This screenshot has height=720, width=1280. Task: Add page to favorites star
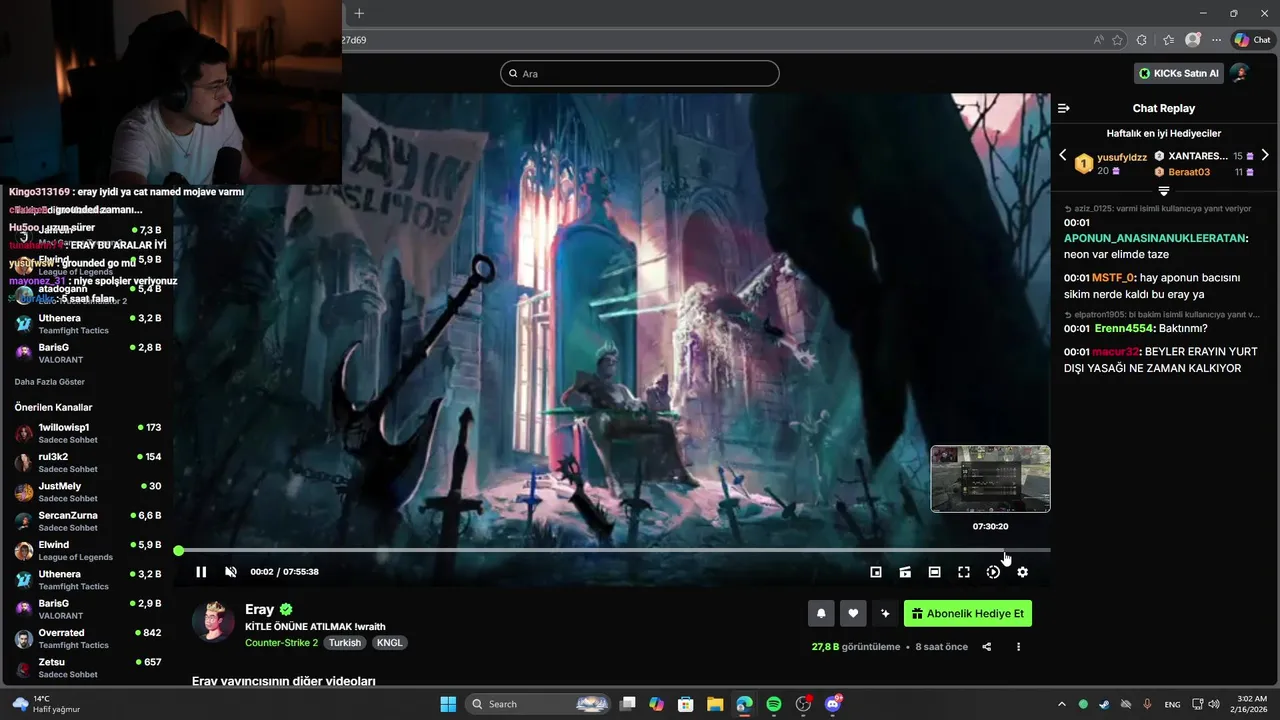1117,40
